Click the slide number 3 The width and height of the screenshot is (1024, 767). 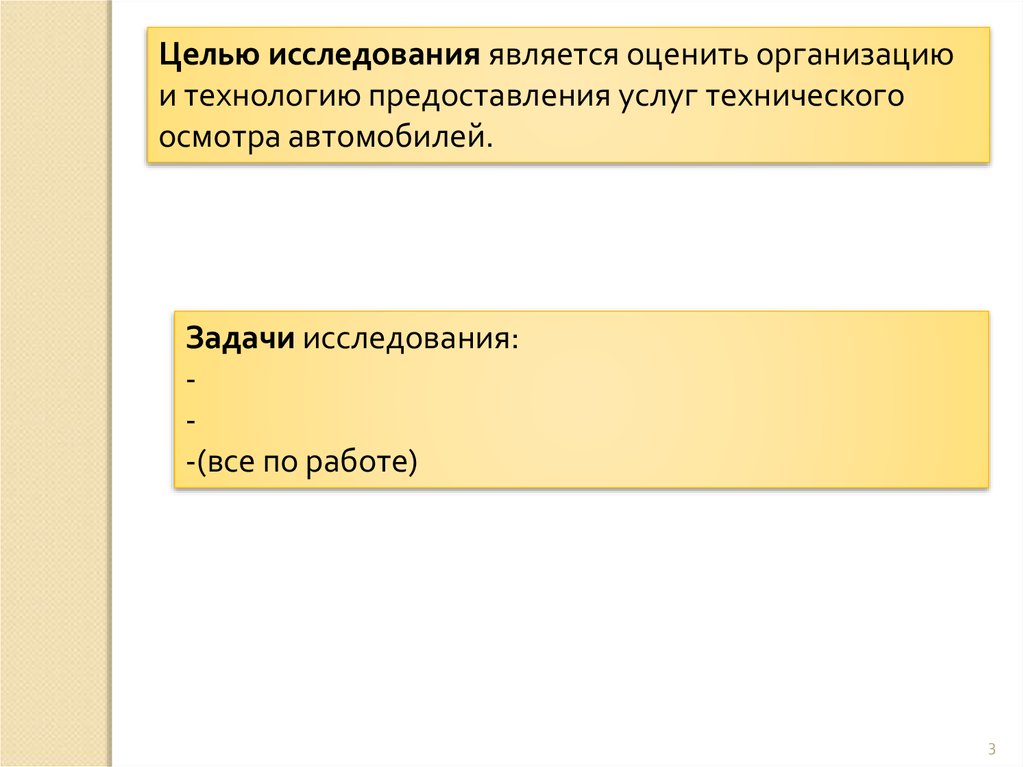pos(991,749)
